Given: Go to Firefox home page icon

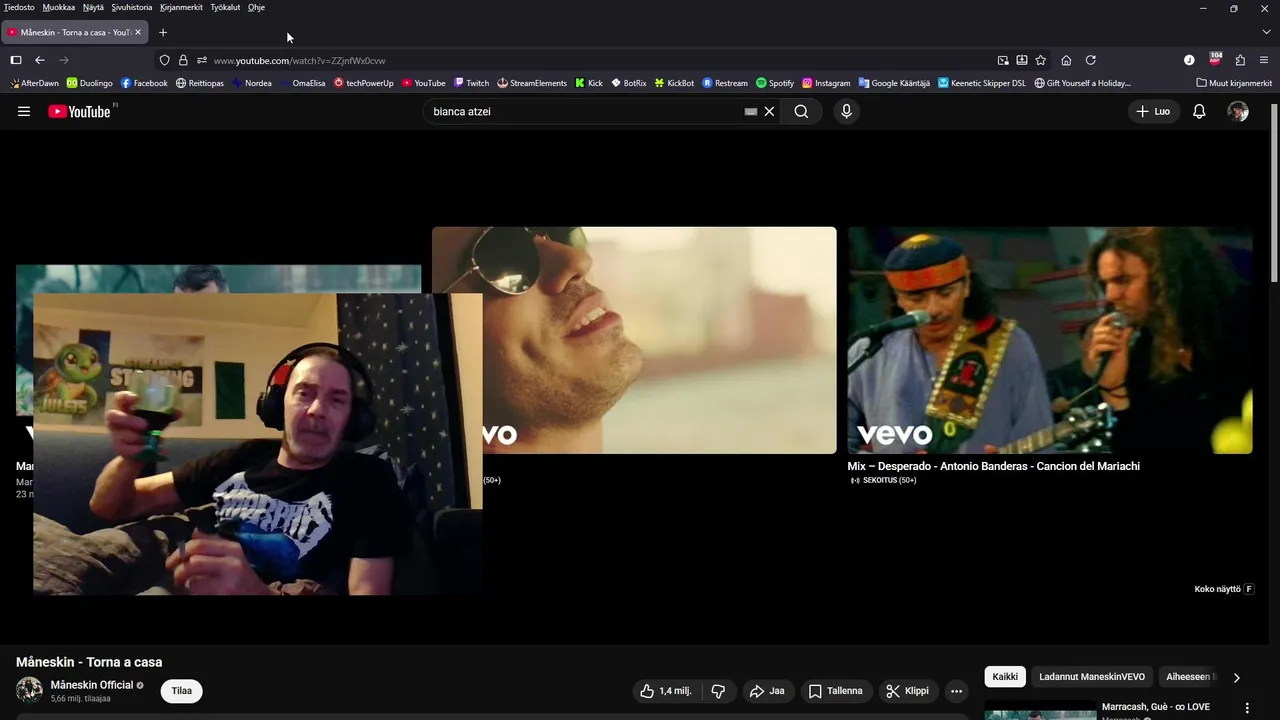Looking at the screenshot, I should 1066,60.
